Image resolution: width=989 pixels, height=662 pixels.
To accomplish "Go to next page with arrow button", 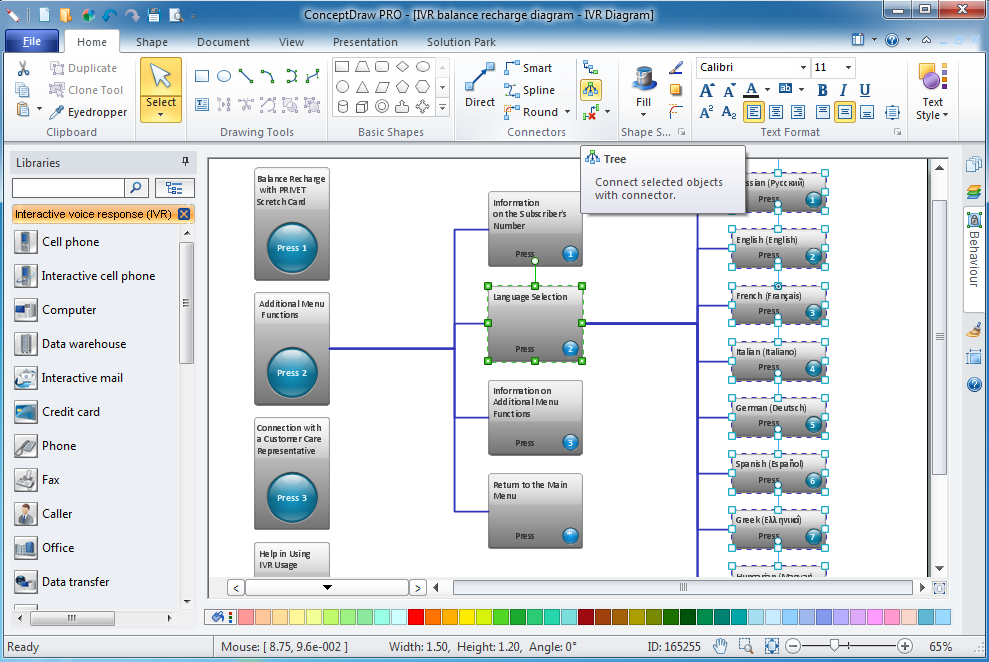I will click(418, 588).
